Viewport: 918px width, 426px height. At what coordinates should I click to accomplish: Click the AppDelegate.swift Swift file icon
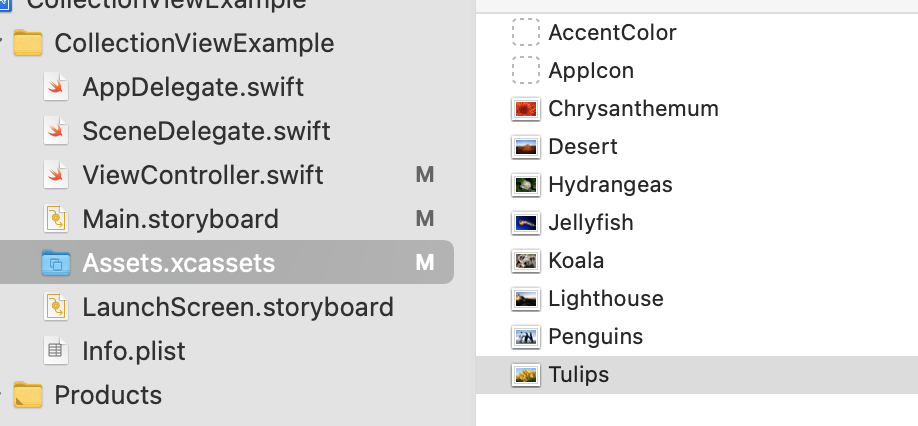56,87
